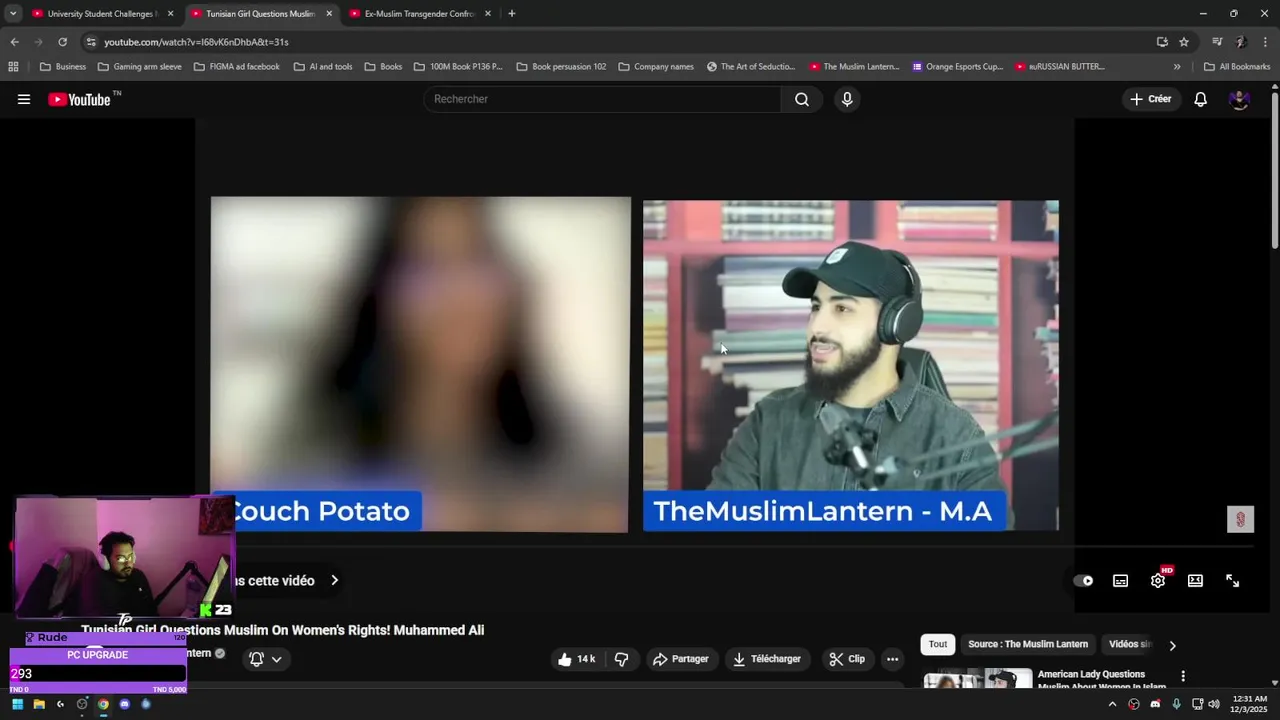
Task: Open more options for American Lady video
Action: [x=1183, y=676]
